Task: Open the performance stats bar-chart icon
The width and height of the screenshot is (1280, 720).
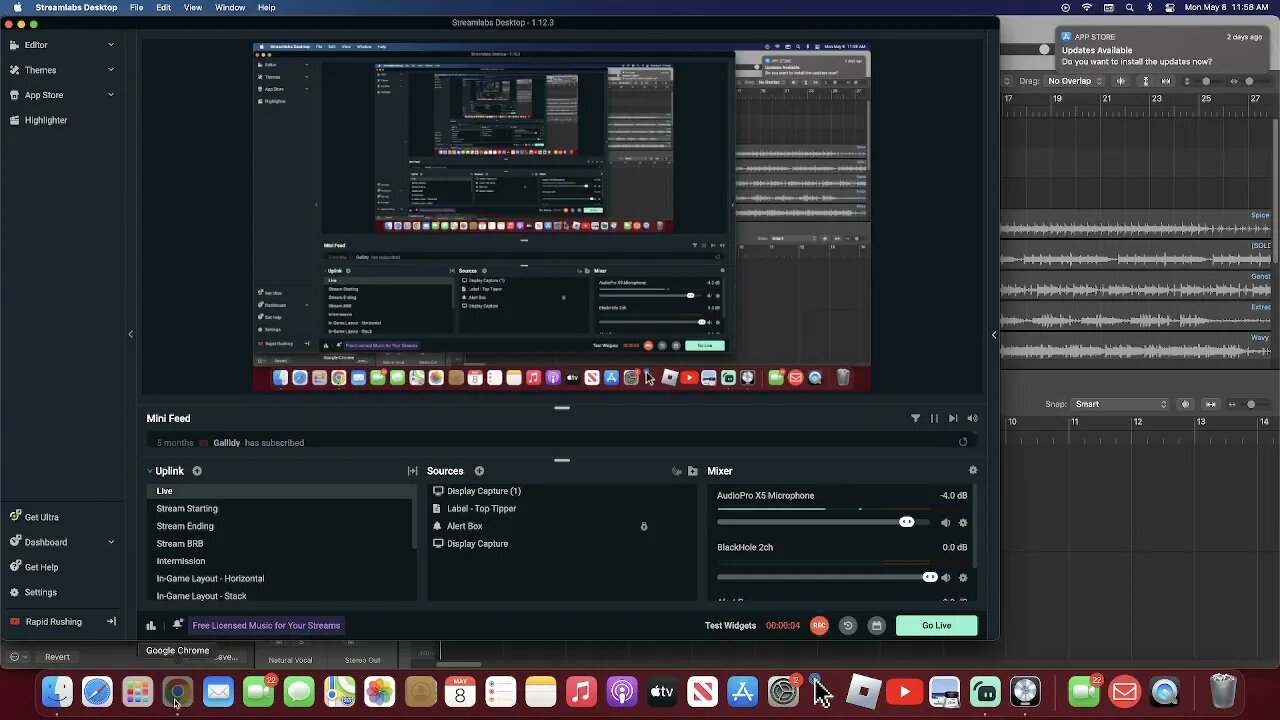Action: click(151, 626)
